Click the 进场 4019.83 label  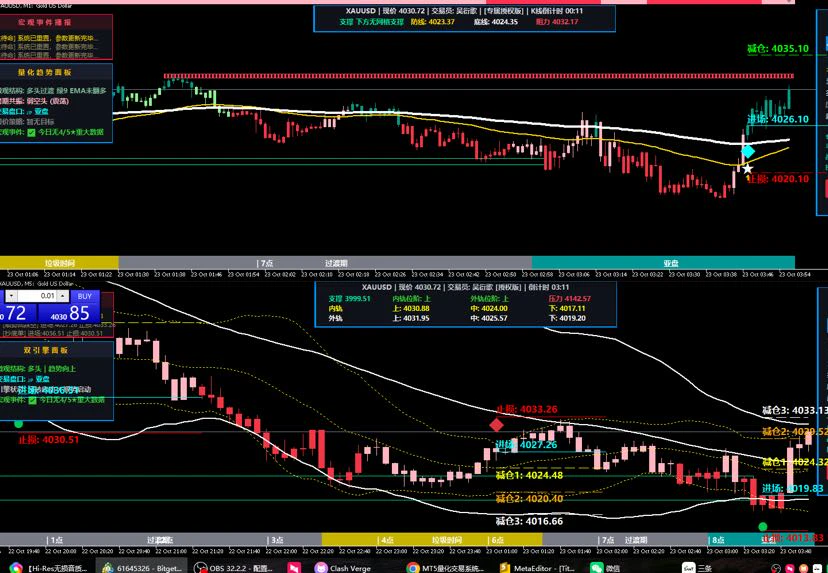tap(793, 489)
